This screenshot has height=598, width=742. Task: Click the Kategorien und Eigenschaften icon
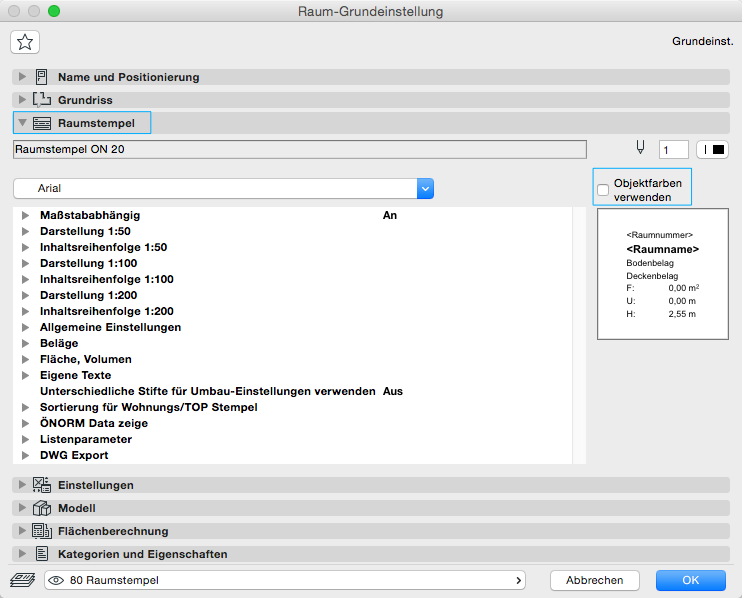(42, 554)
